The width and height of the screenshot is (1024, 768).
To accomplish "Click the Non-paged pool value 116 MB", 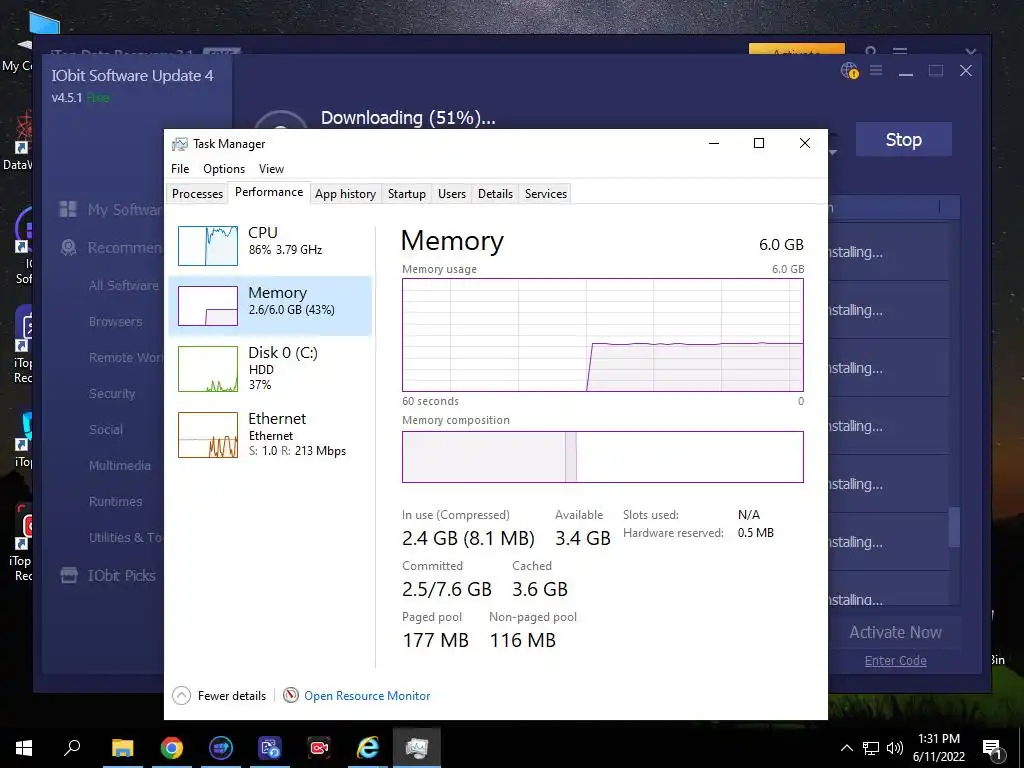I will [522, 640].
